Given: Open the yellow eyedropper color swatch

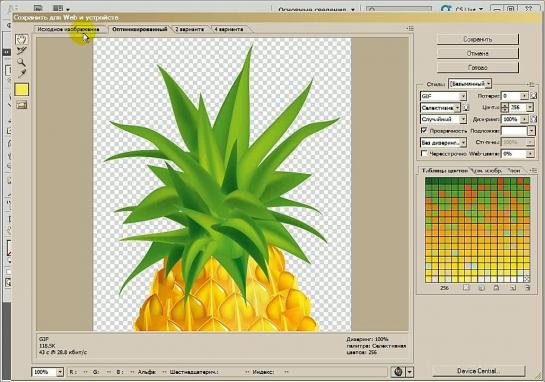Looking at the screenshot, I should 22,90.
